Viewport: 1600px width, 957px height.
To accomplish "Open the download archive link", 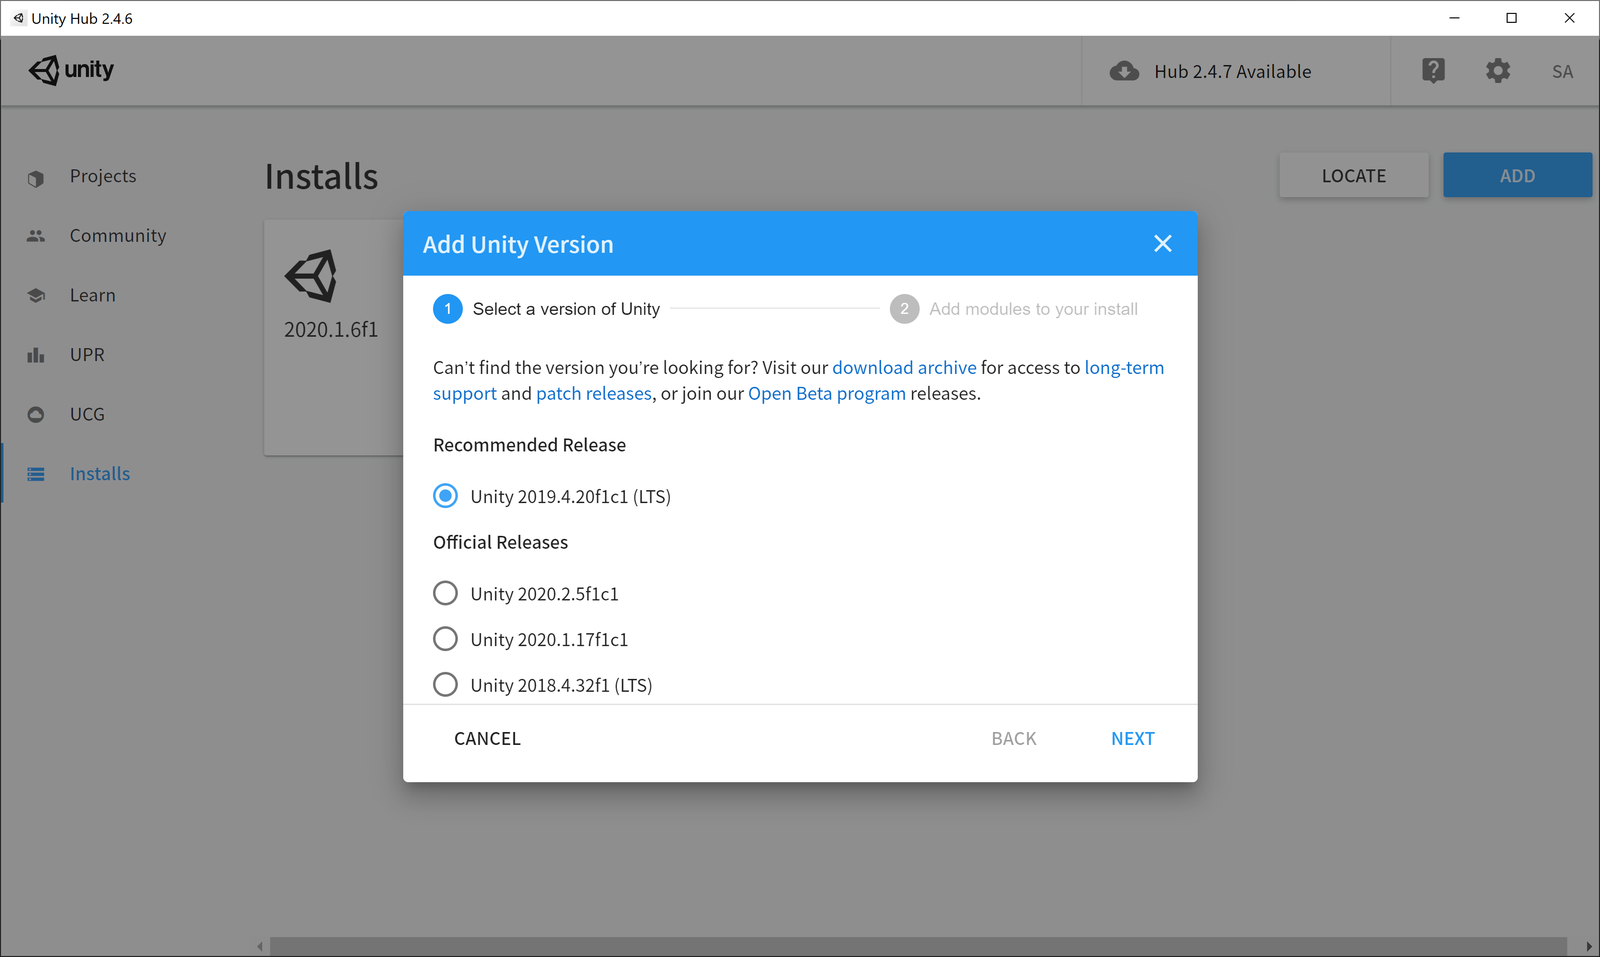I will 904,367.
